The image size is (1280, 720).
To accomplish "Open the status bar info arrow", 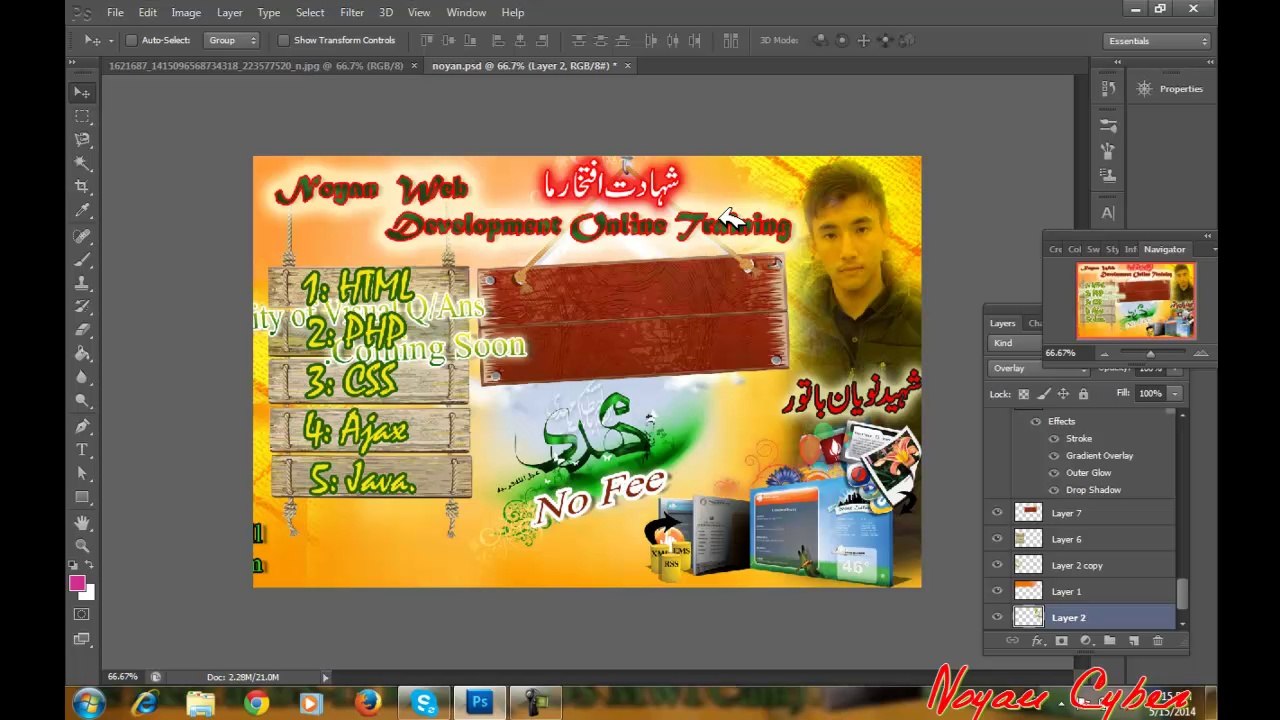I will (x=325, y=677).
